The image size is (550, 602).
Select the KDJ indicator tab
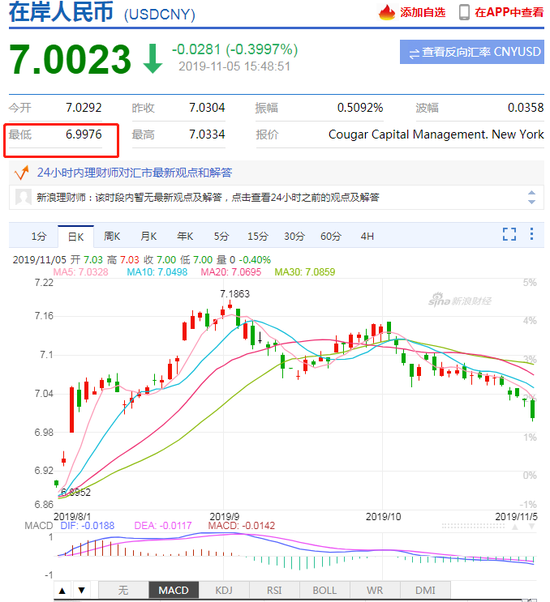(x=224, y=590)
